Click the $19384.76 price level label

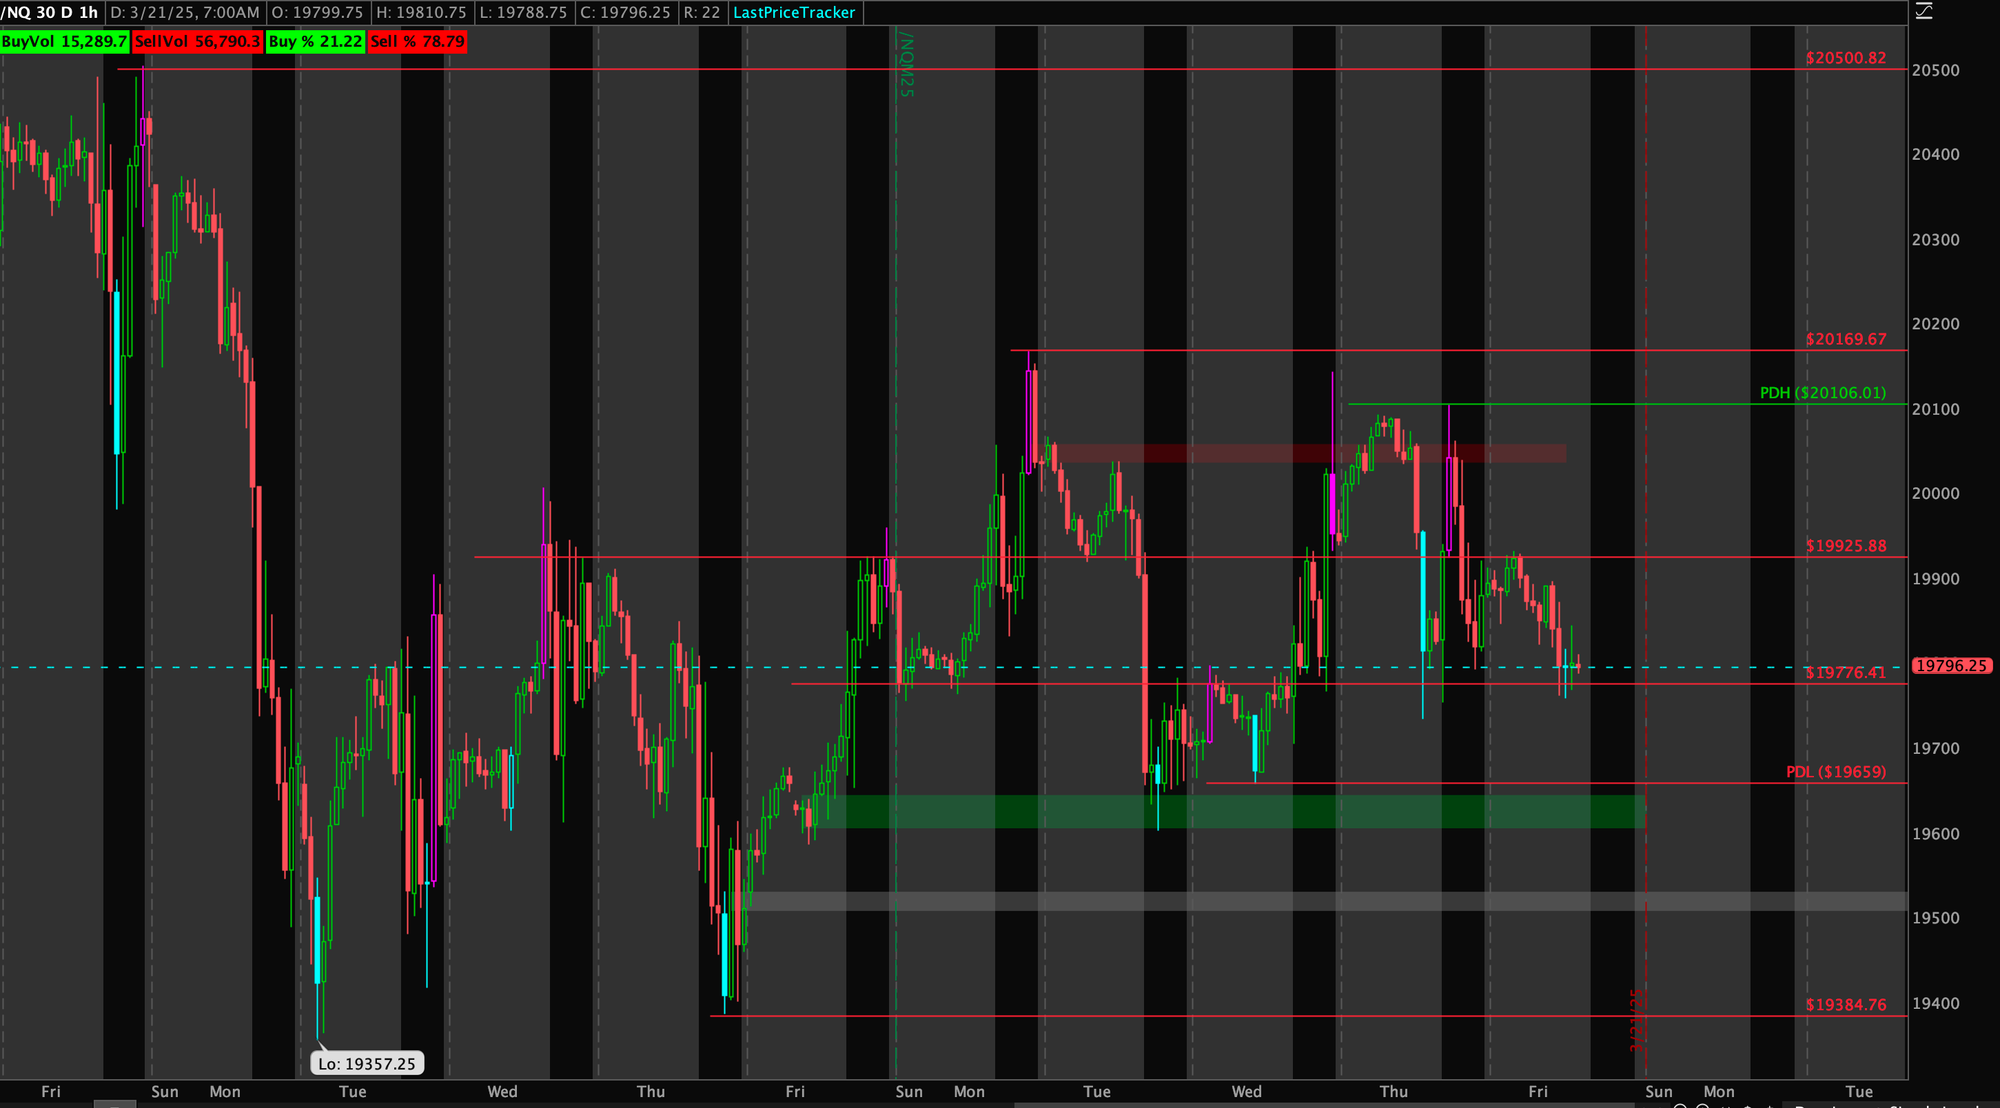coord(1845,1005)
